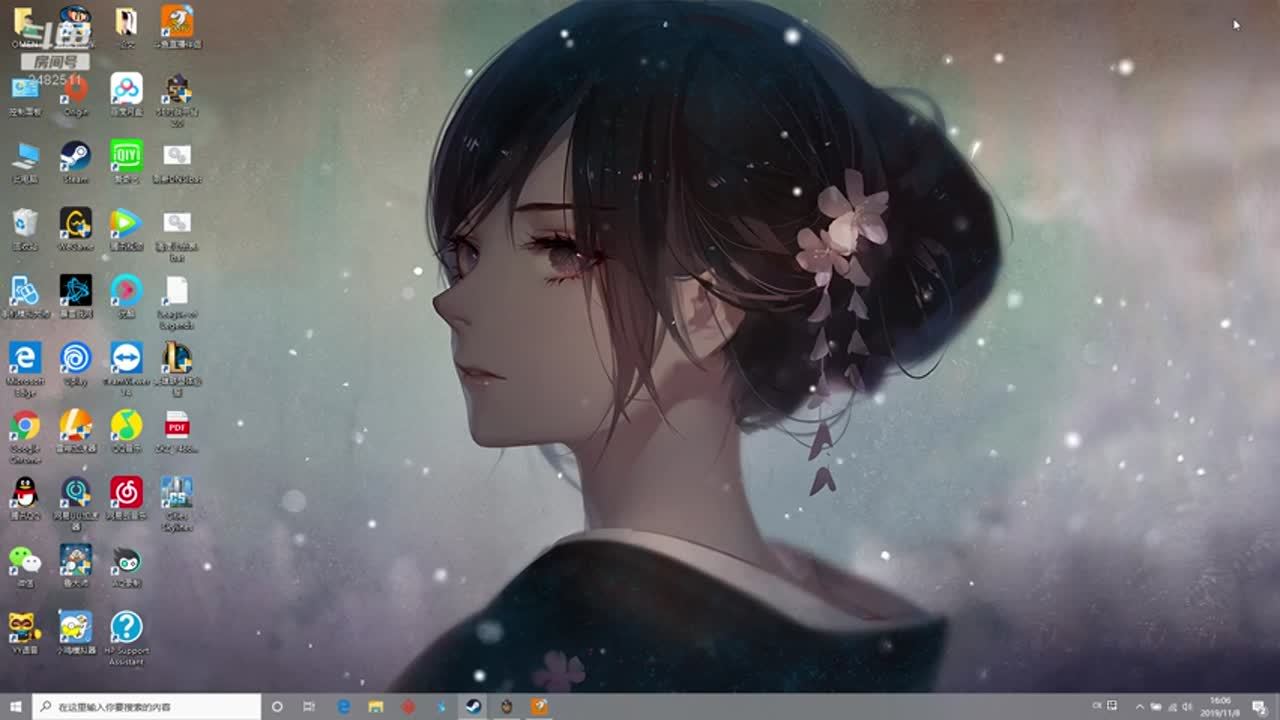Open the Windows Start menu
This screenshot has width=1280, height=720.
pos(16,707)
